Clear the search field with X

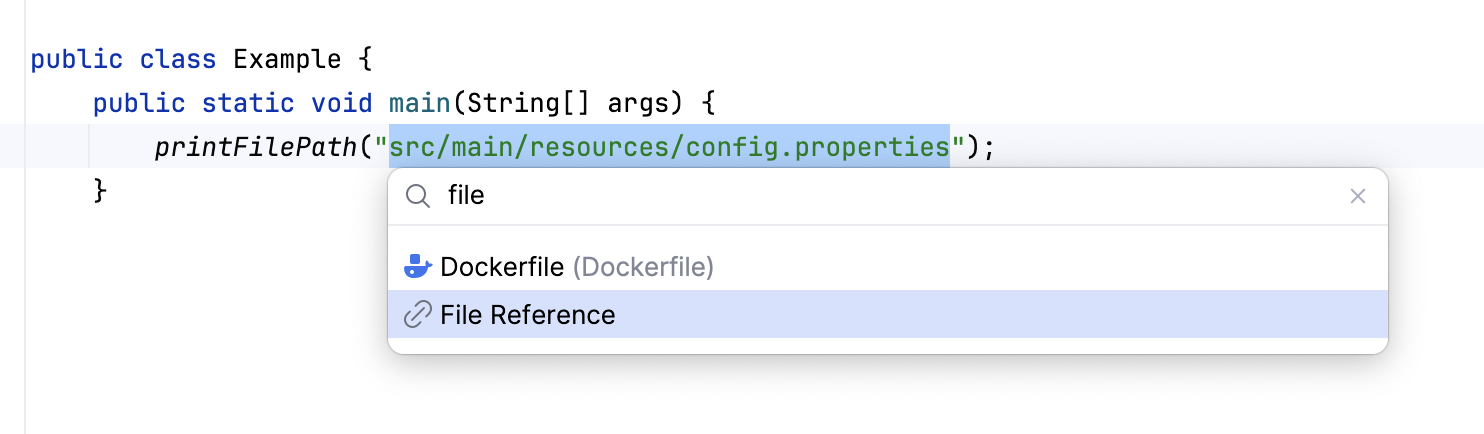[1358, 196]
